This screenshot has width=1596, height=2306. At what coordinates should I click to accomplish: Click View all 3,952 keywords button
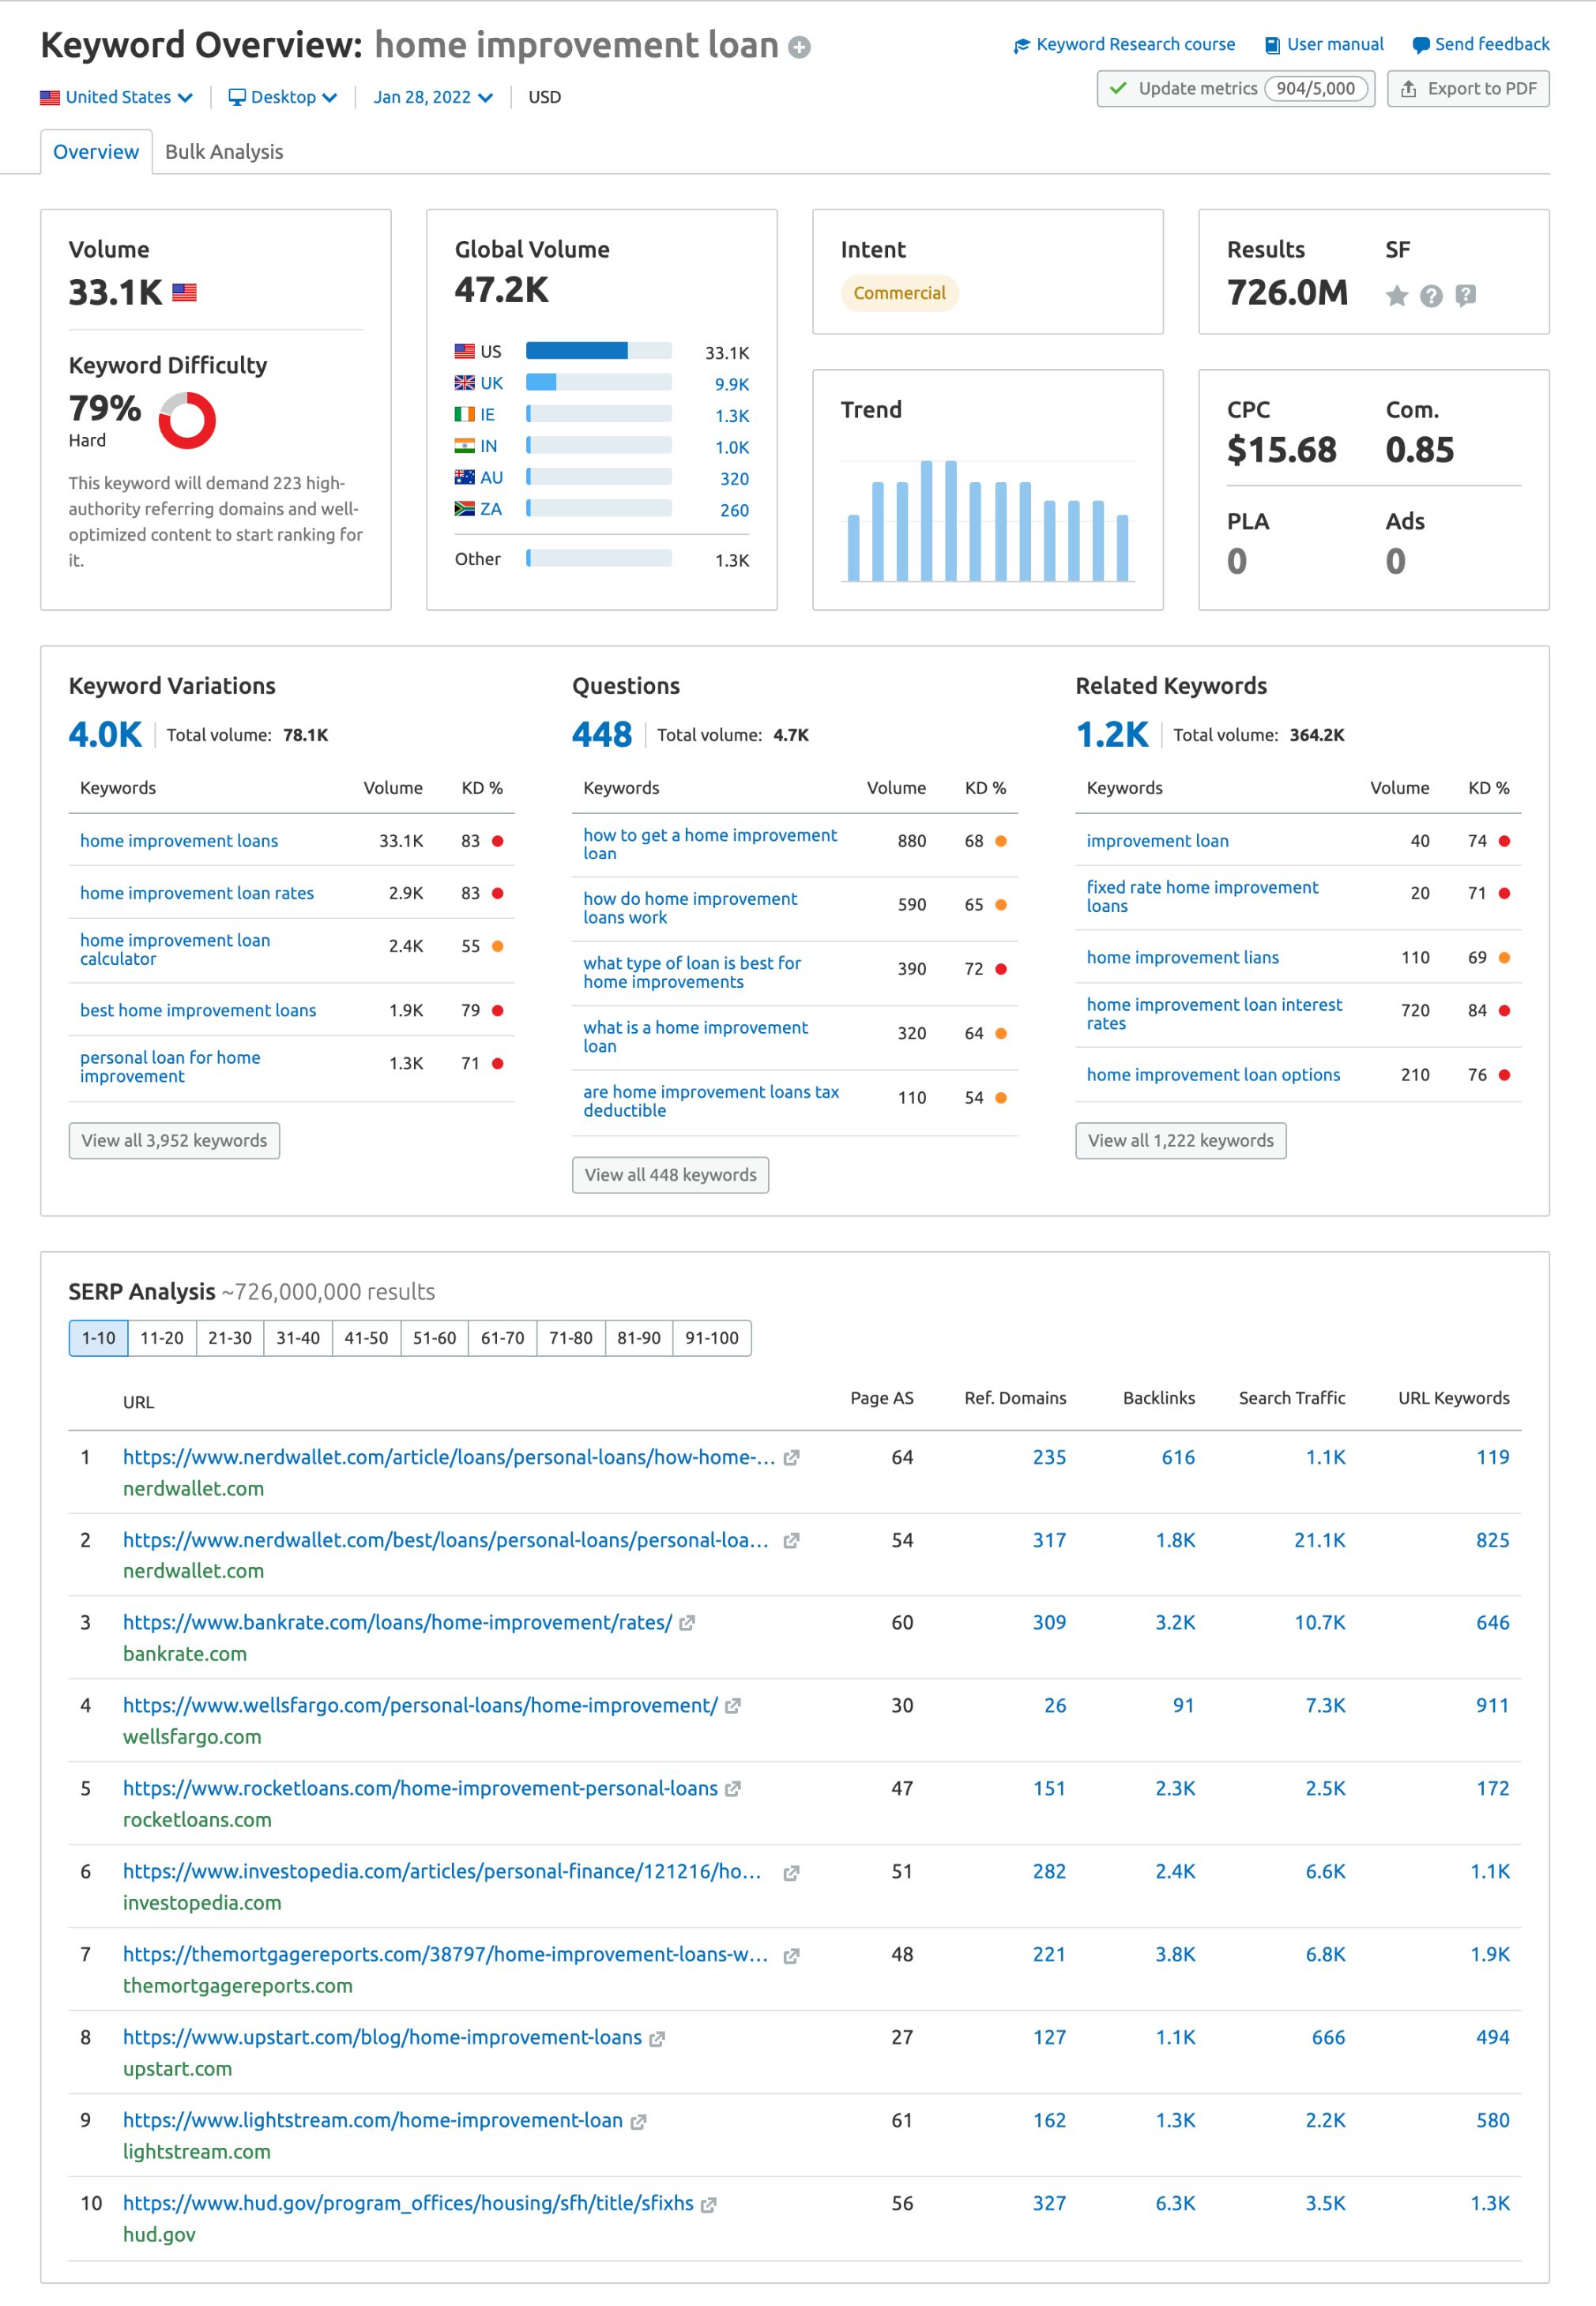[x=174, y=1140]
